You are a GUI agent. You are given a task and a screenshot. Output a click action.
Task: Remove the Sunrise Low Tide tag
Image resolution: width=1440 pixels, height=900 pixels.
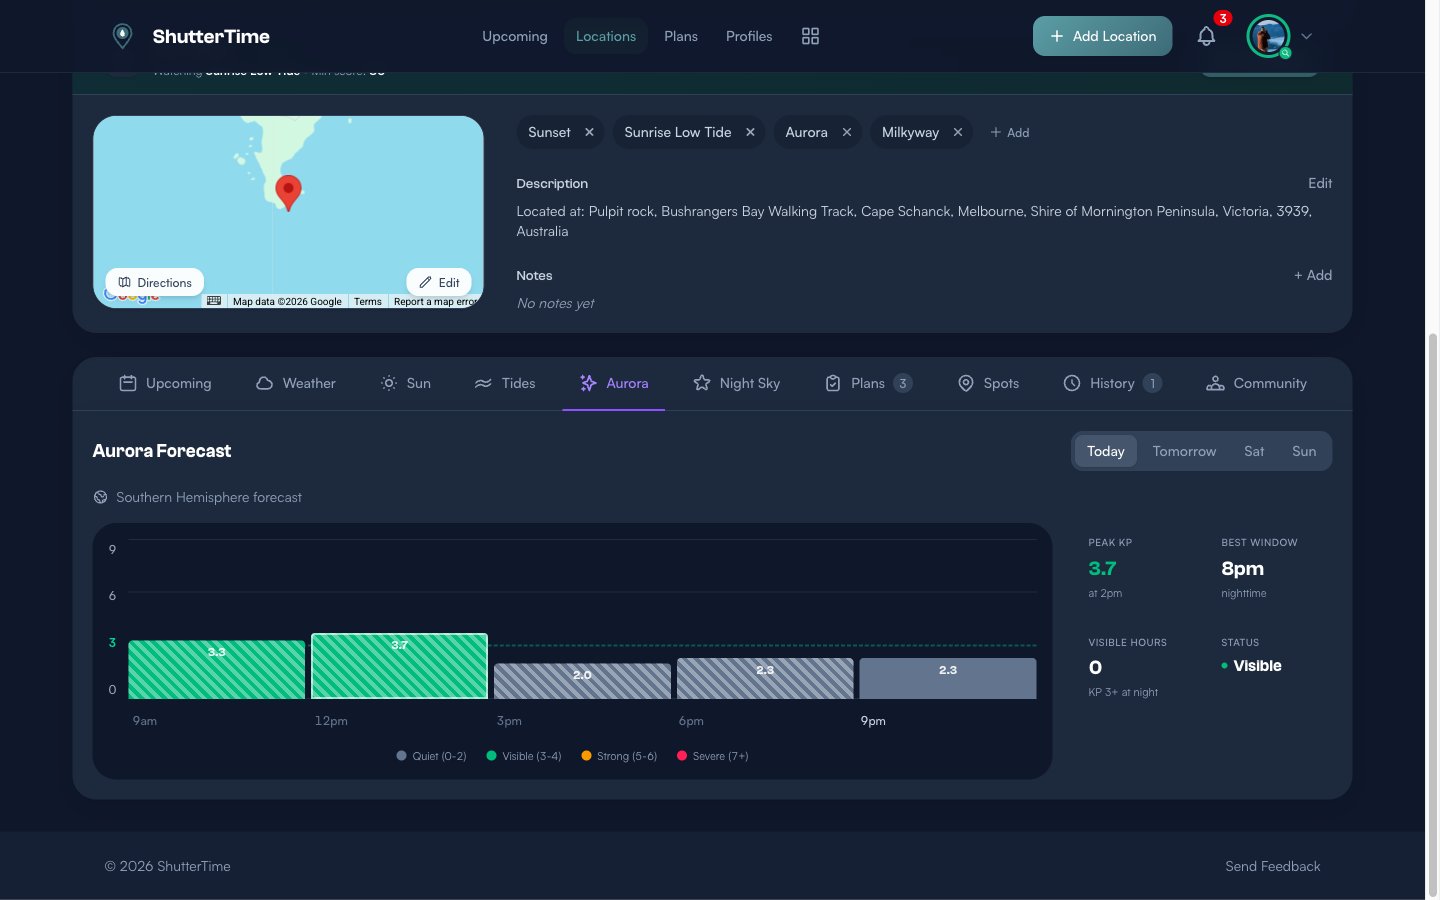[x=750, y=132]
